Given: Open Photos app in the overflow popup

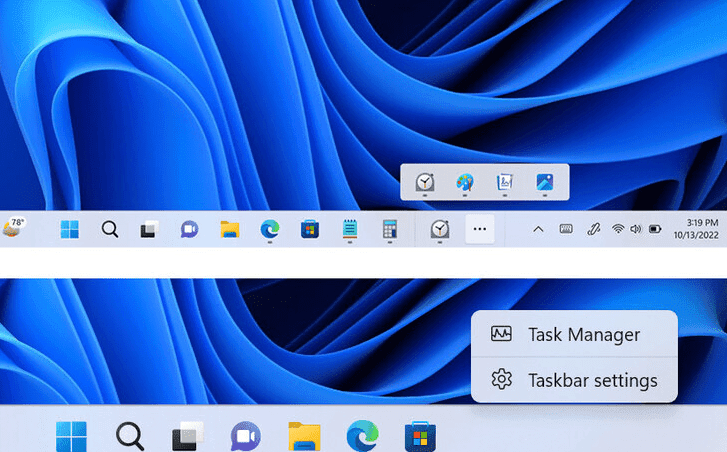Looking at the screenshot, I should pos(545,182).
